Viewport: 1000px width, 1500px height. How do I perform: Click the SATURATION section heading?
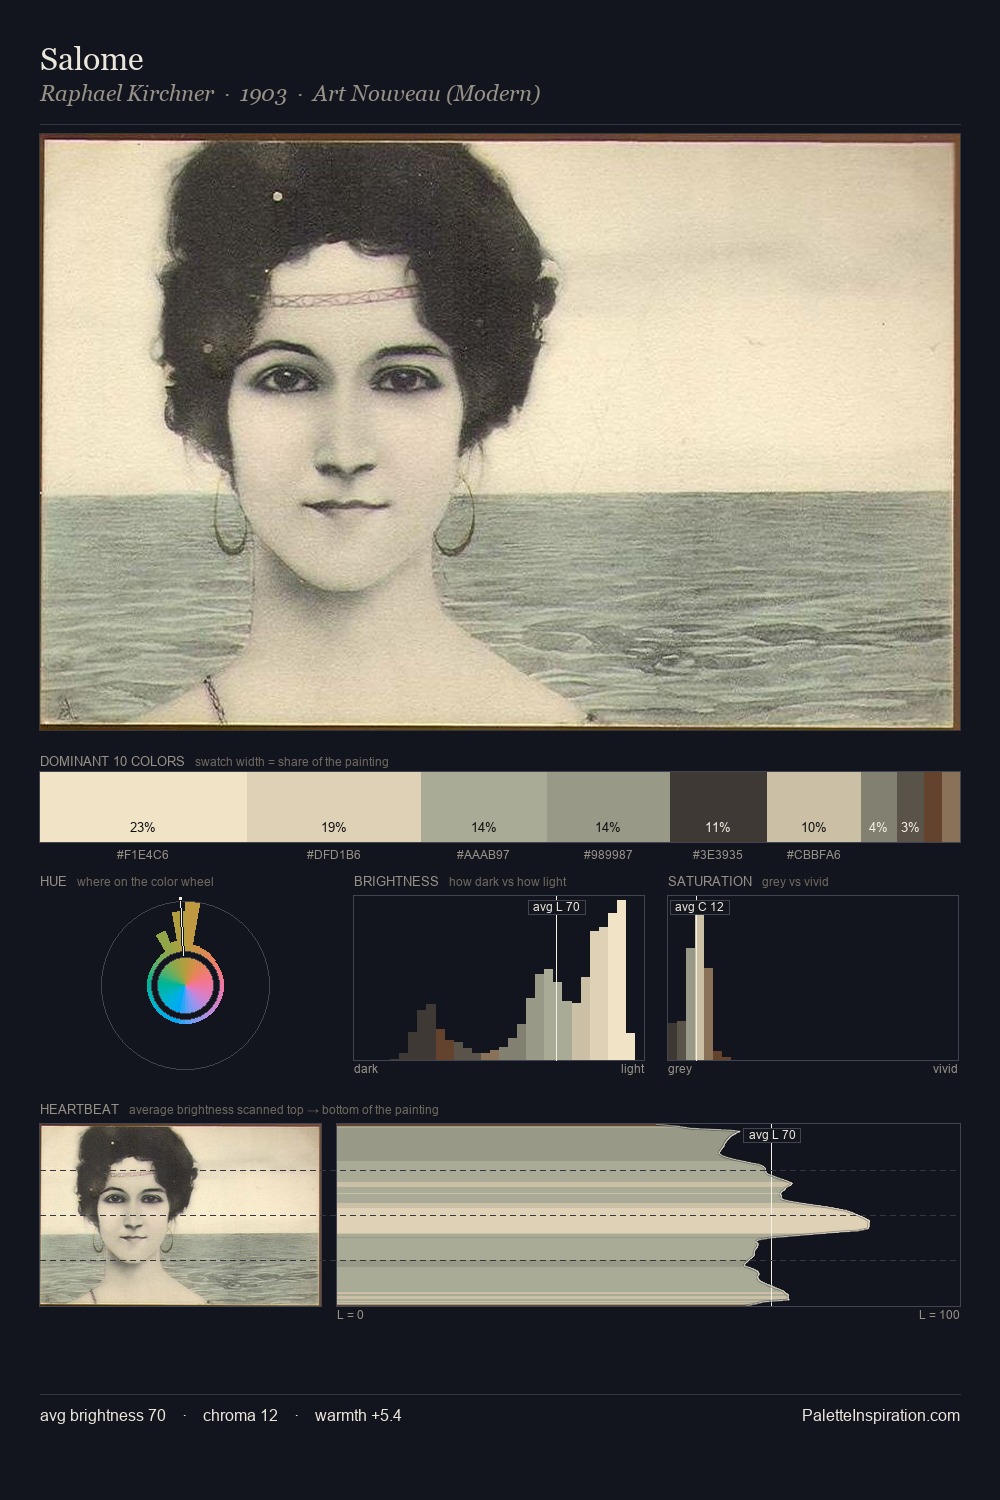point(710,882)
